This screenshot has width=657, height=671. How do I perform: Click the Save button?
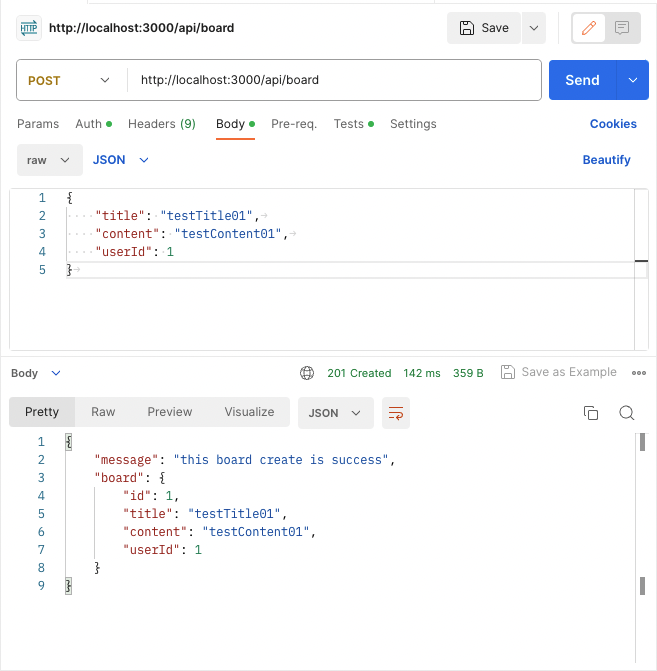(484, 28)
